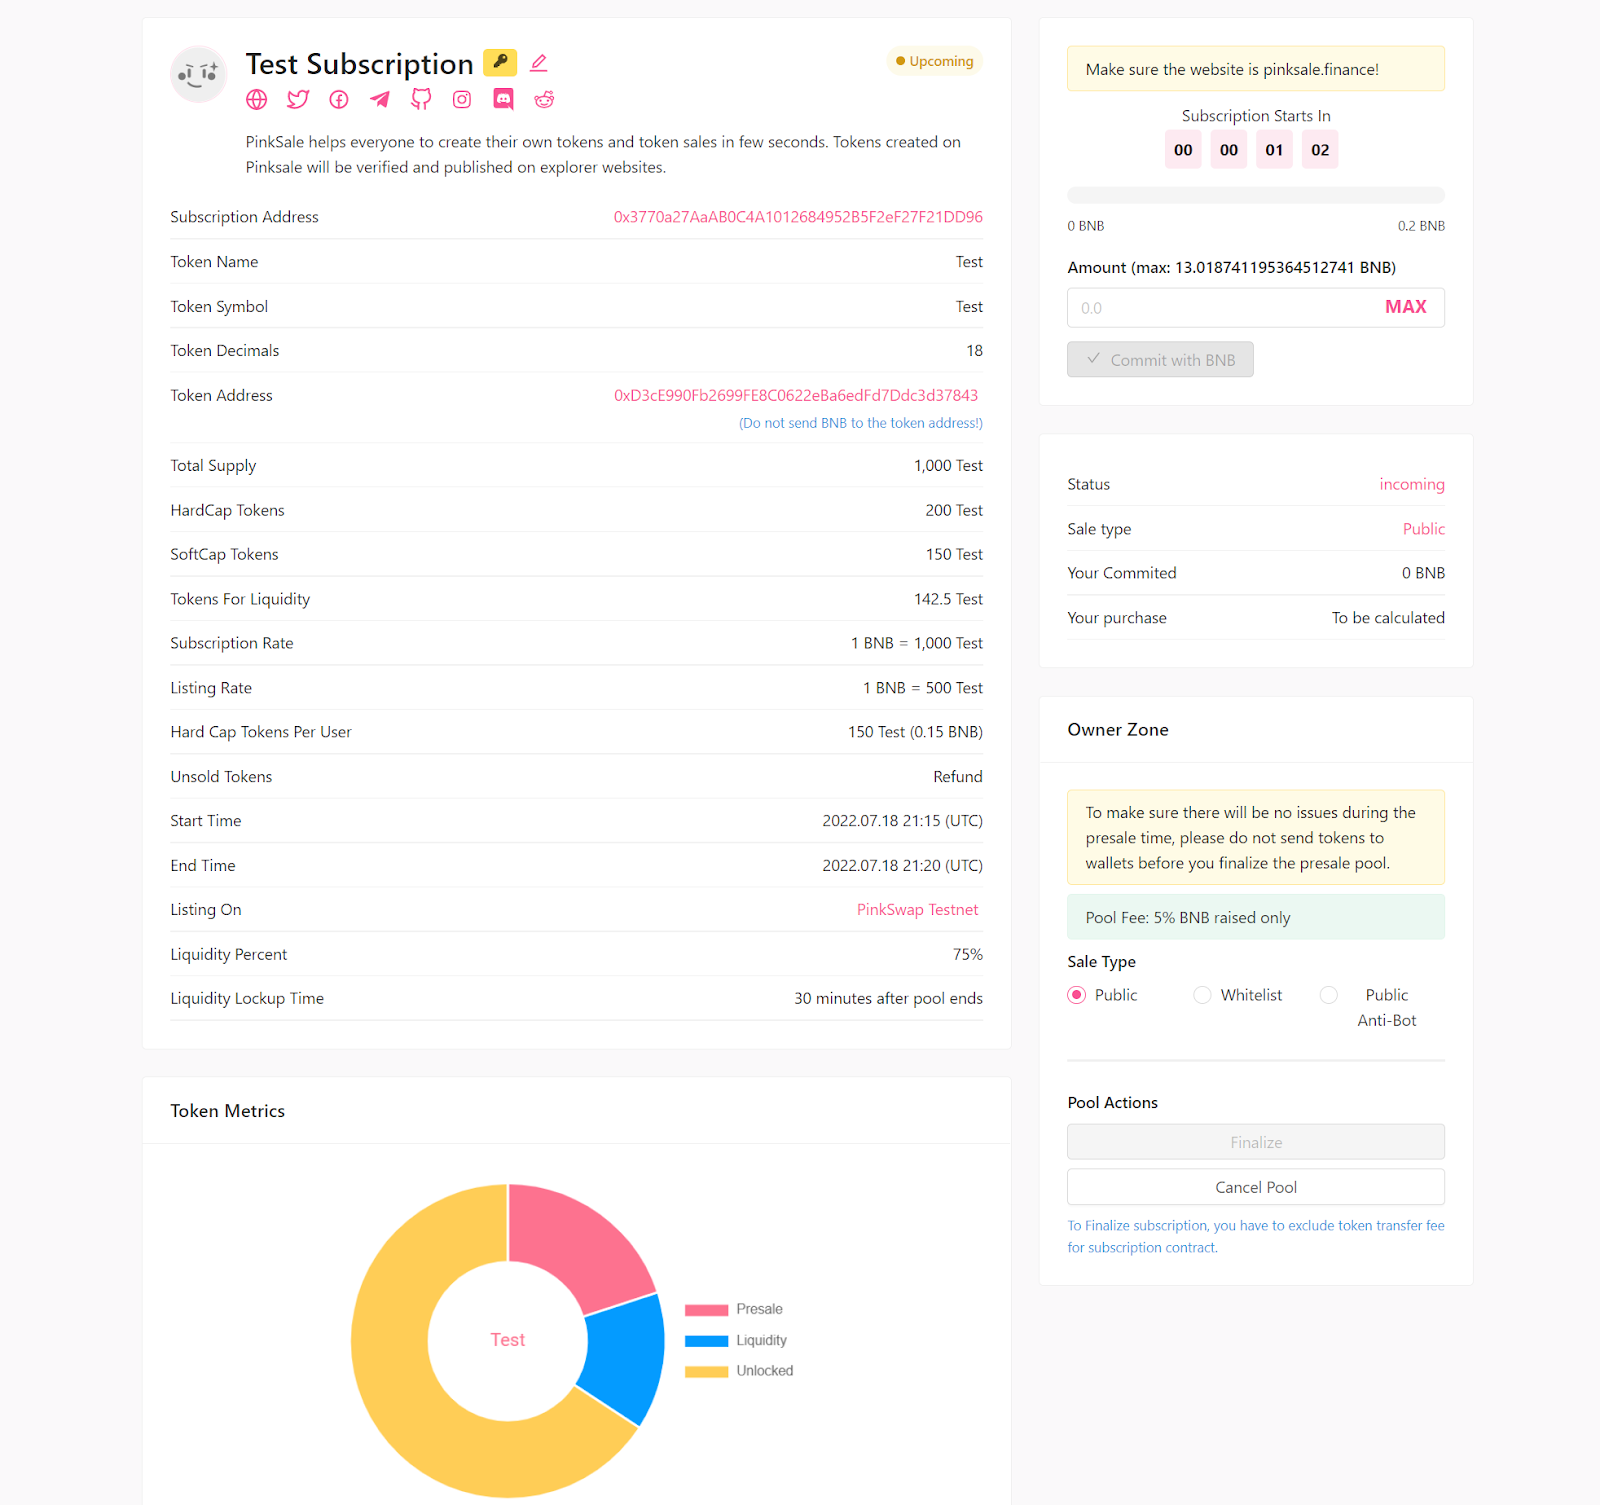Click the pencil edit icon next to title

click(x=539, y=63)
